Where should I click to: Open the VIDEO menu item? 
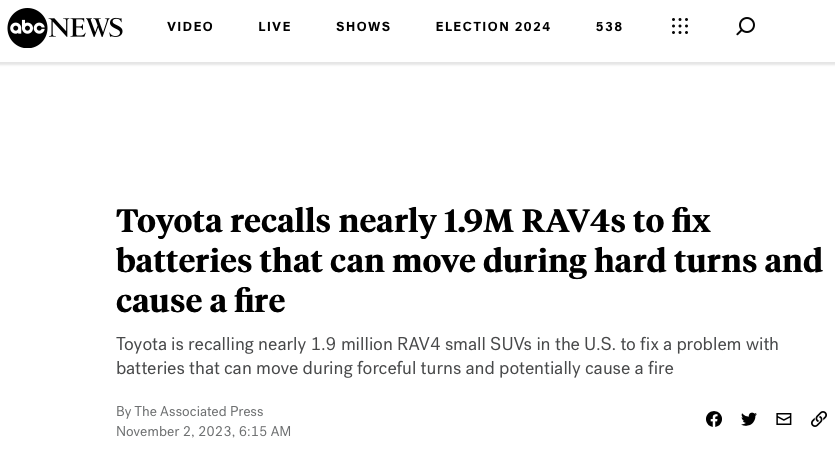(x=190, y=27)
